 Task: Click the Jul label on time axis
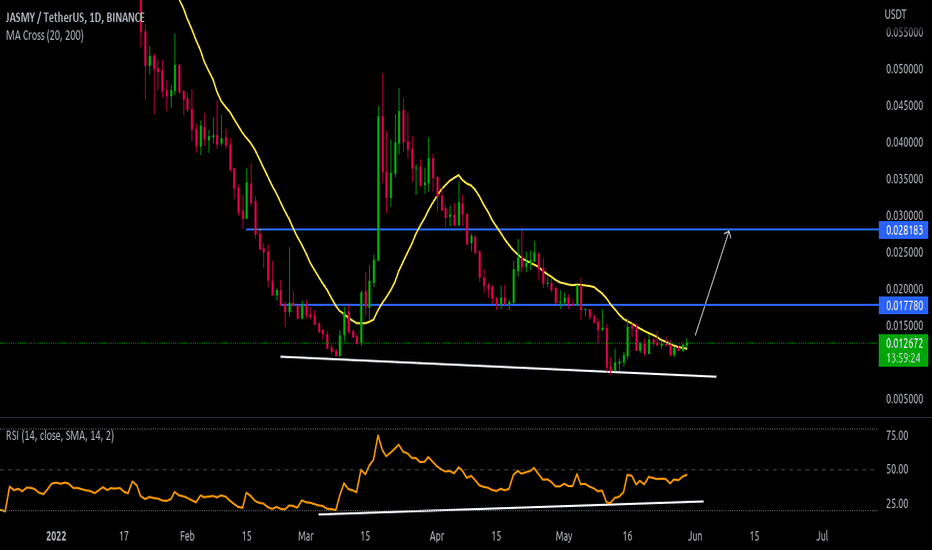822,536
